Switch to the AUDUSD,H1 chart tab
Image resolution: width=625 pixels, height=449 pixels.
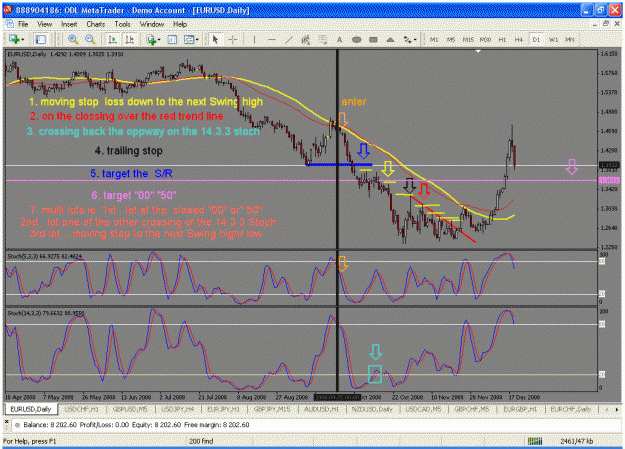pyautogui.click(x=321, y=409)
